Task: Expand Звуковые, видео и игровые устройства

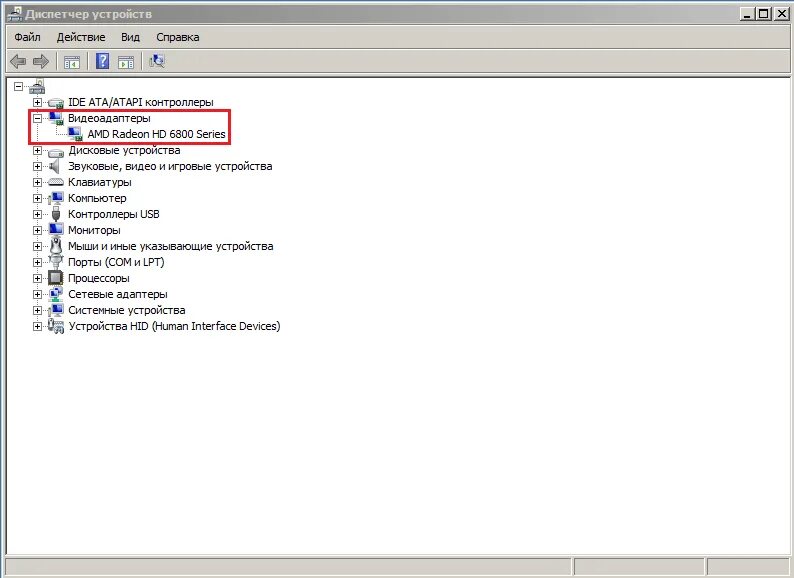Action: pyautogui.click(x=37, y=166)
